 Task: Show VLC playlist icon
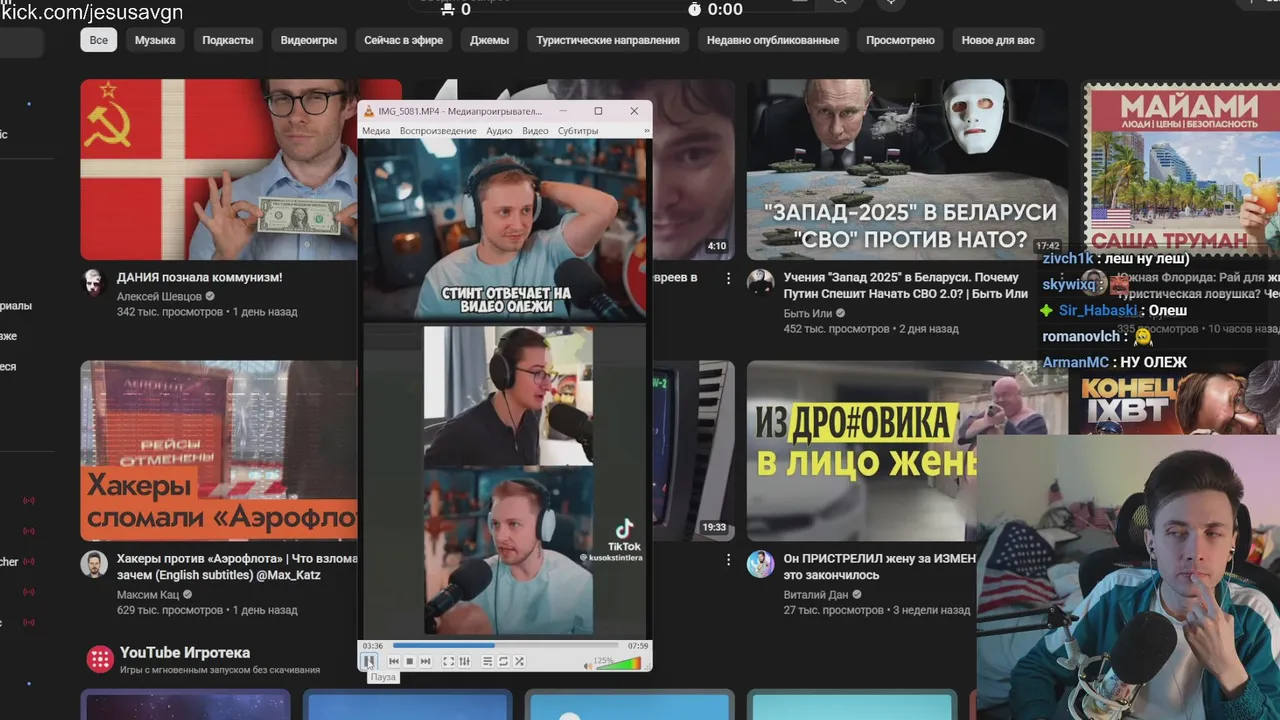click(x=488, y=661)
